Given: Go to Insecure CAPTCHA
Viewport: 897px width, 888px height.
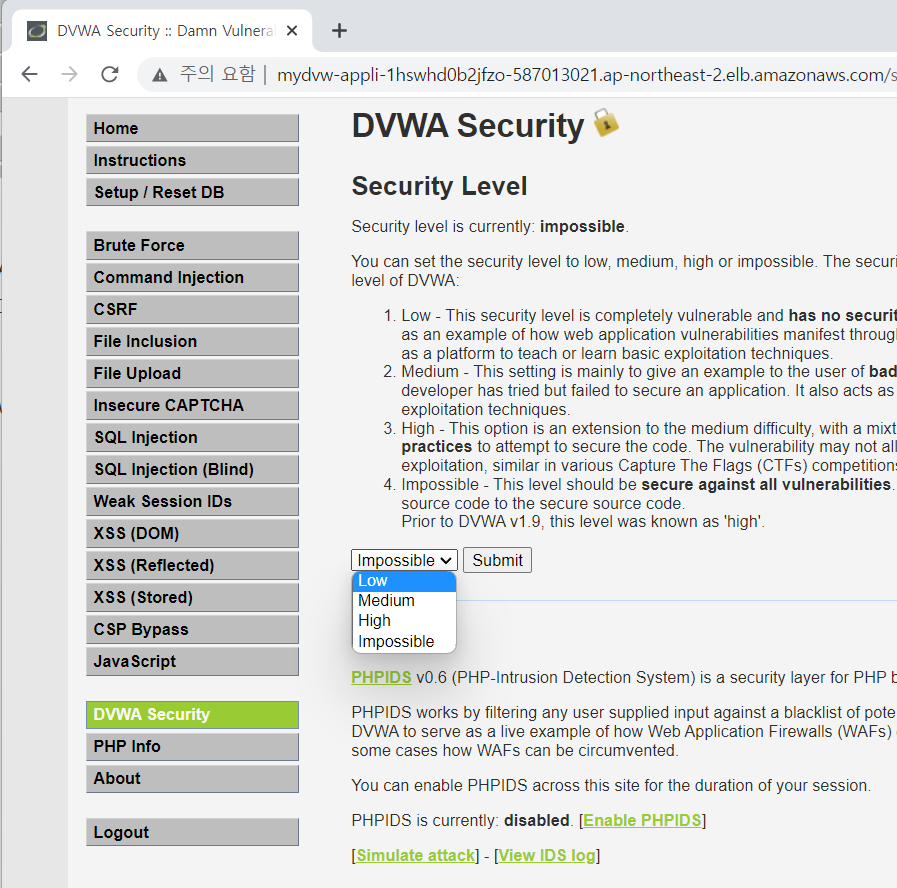Looking at the screenshot, I should pos(192,406).
